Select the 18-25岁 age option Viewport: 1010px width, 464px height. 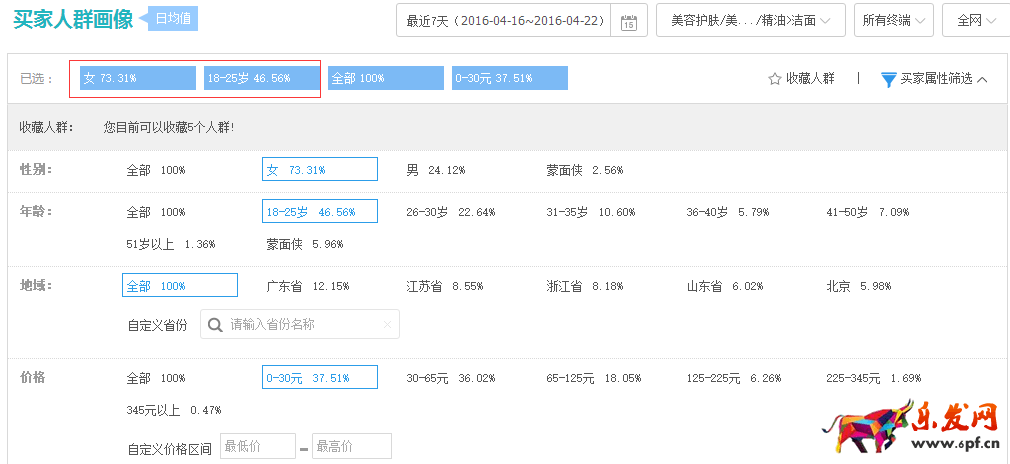[x=319, y=212]
